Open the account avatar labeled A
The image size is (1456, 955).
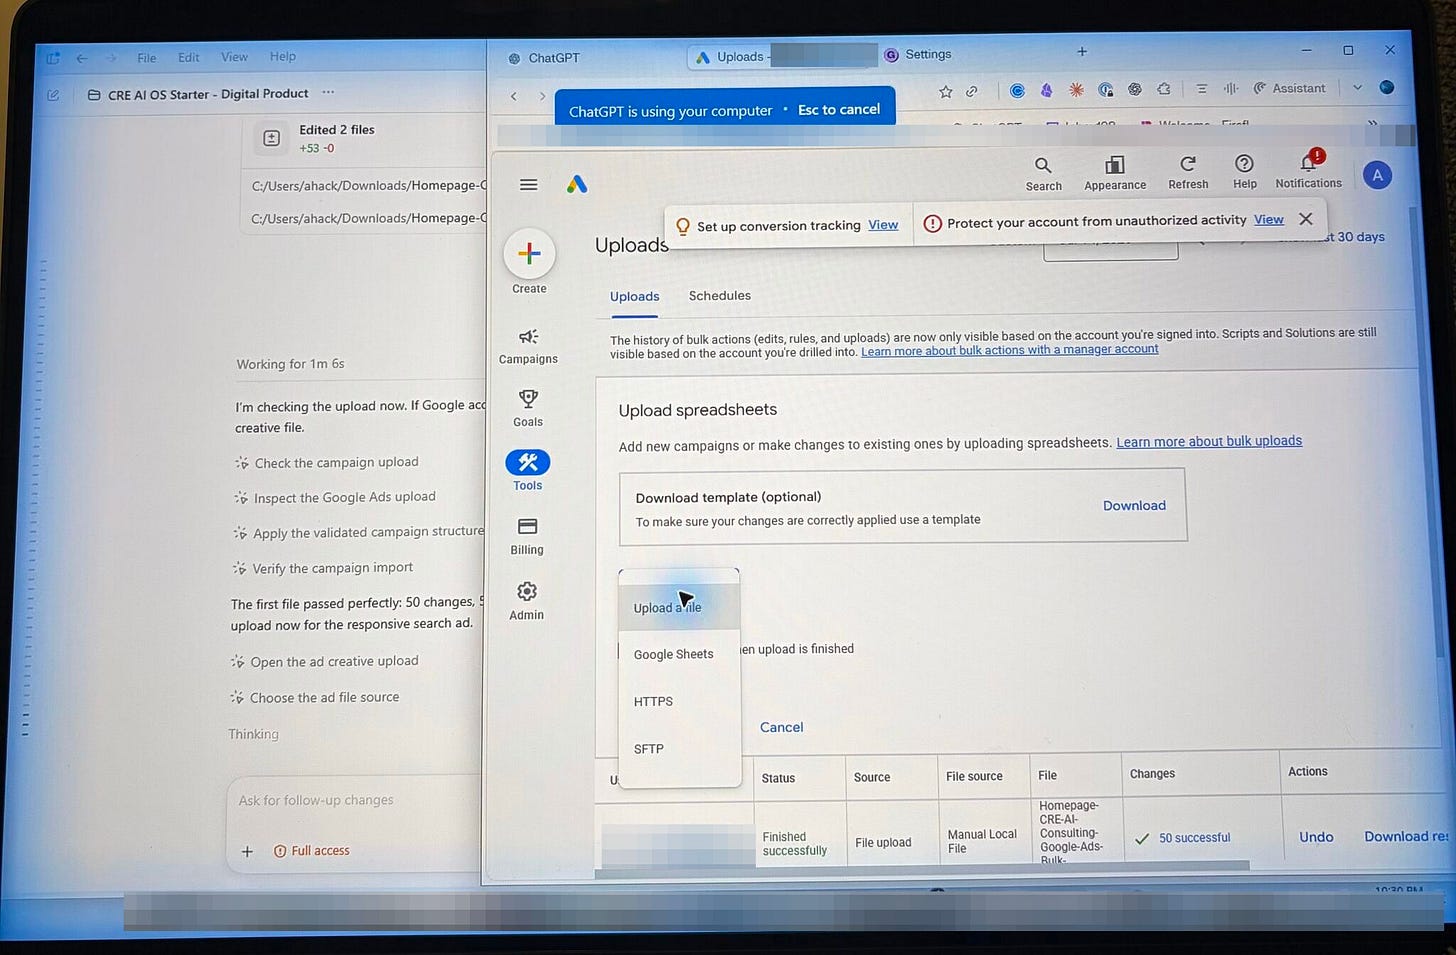click(1377, 175)
